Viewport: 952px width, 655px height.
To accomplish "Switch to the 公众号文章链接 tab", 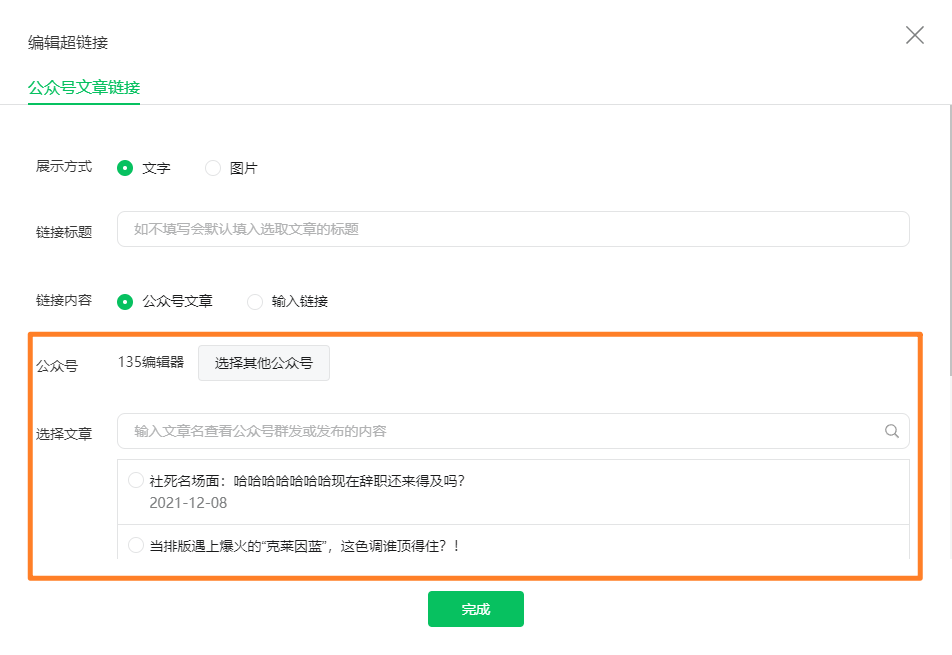I will tap(84, 88).
